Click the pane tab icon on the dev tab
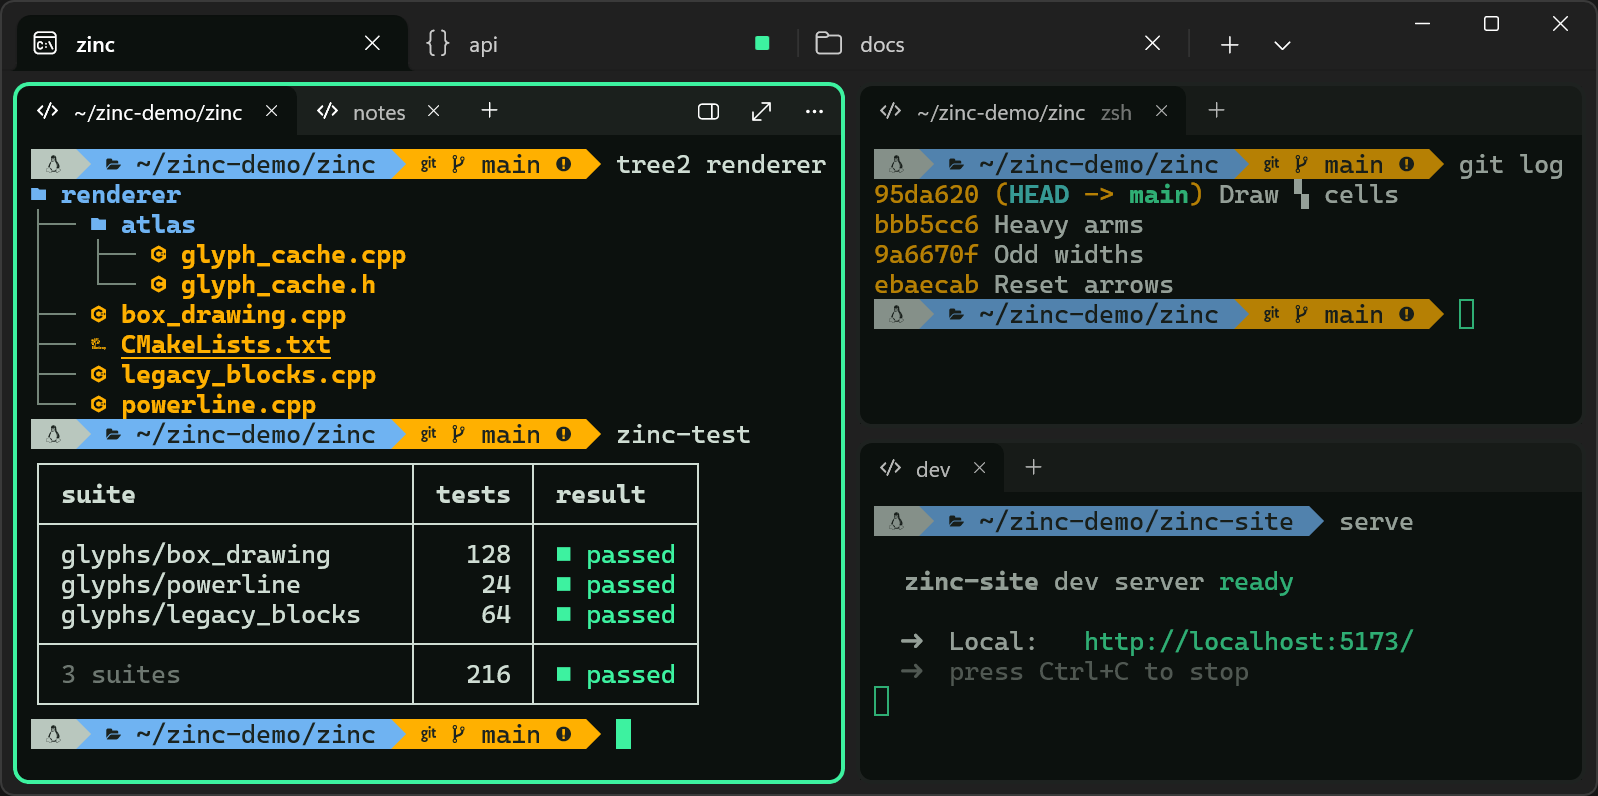1598x796 pixels. point(890,468)
